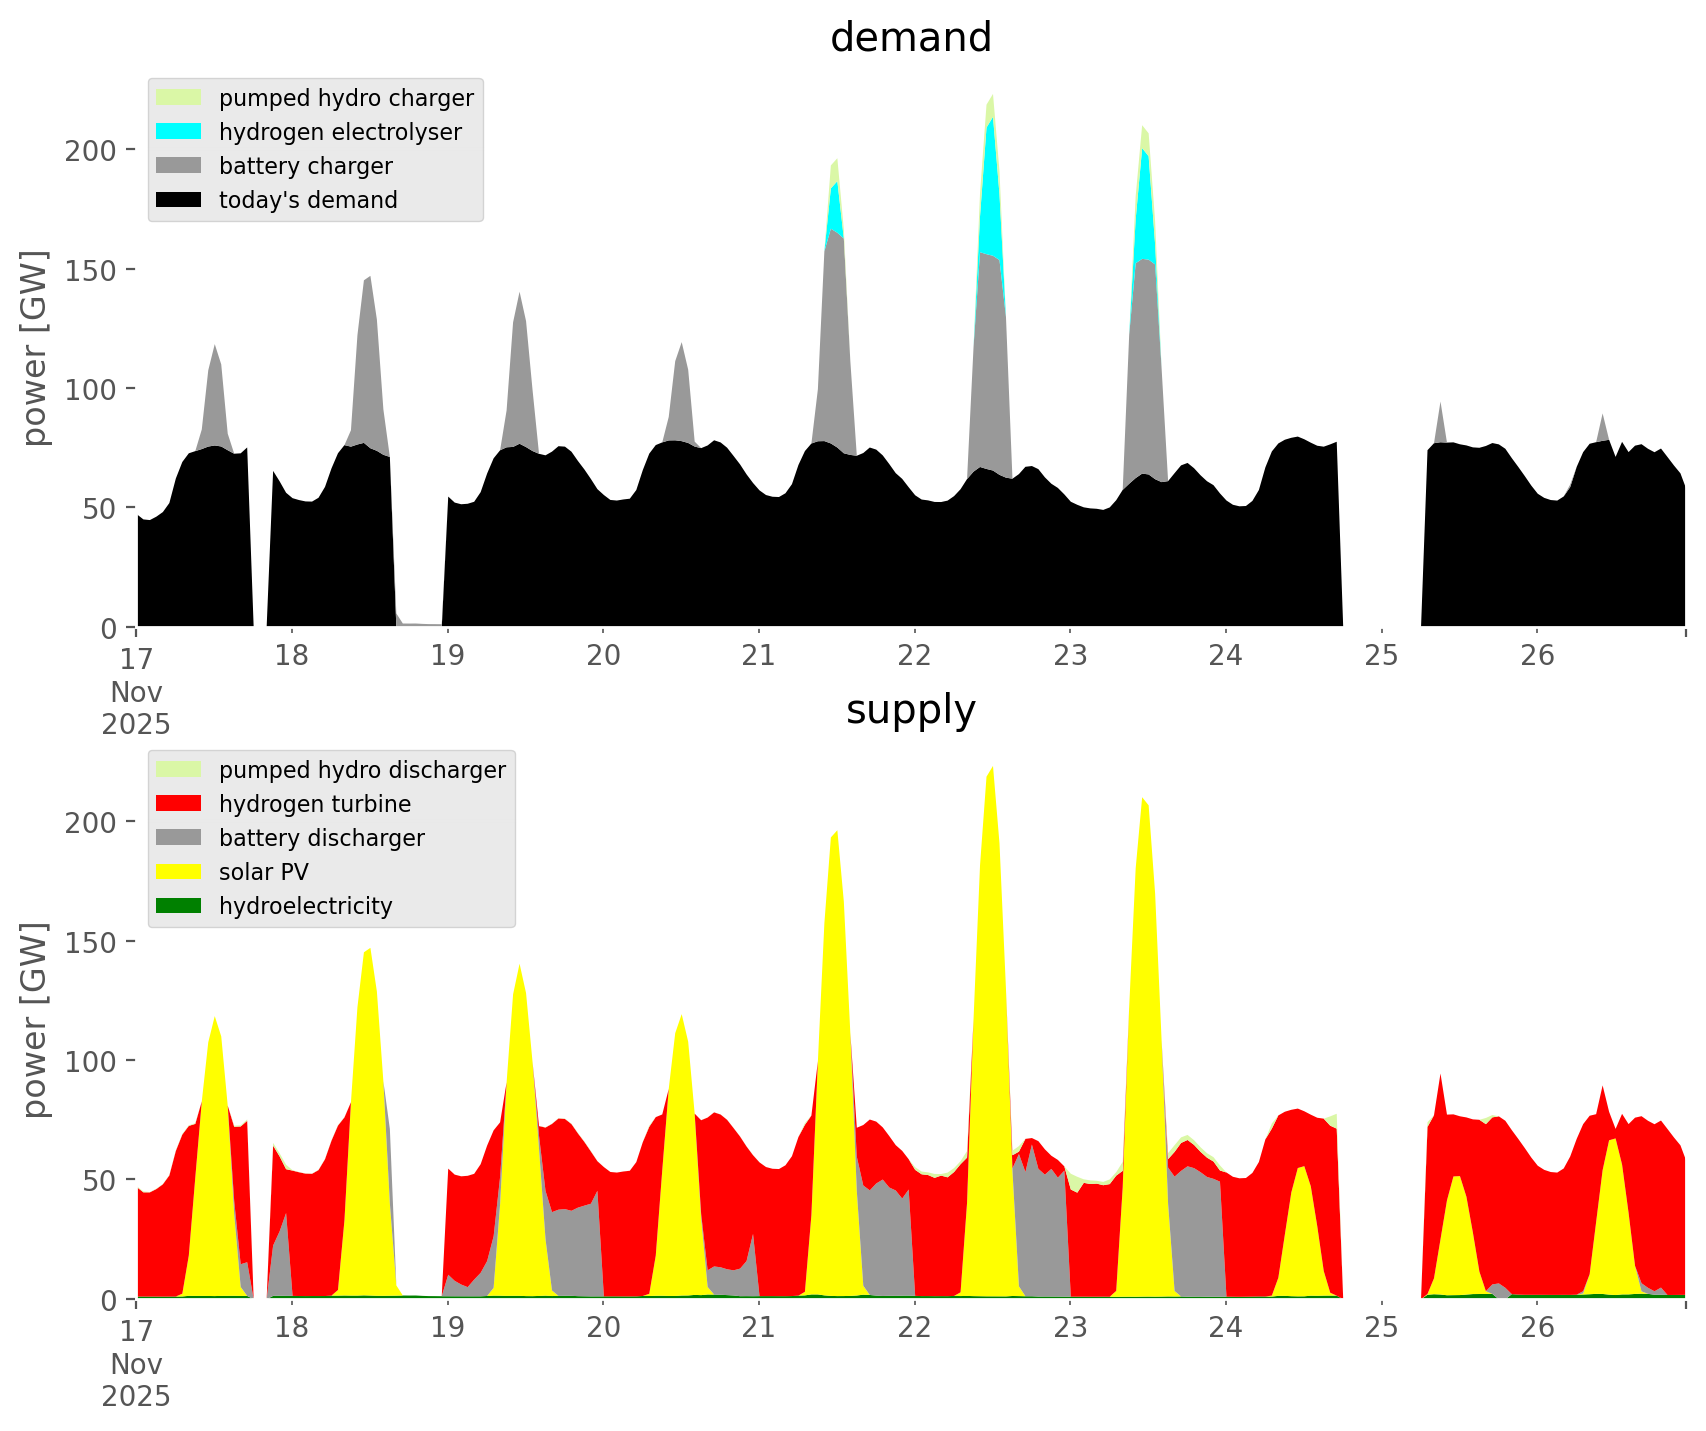This screenshot has width=1706, height=1431.
Task: Click the 25 date tick under demand chart
Action: pos(1381,656)
